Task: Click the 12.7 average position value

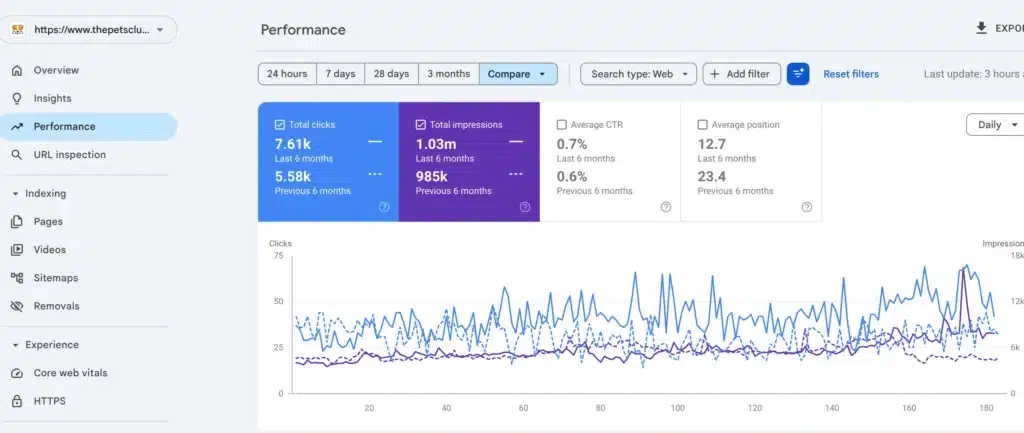Action: click(712, 144)
